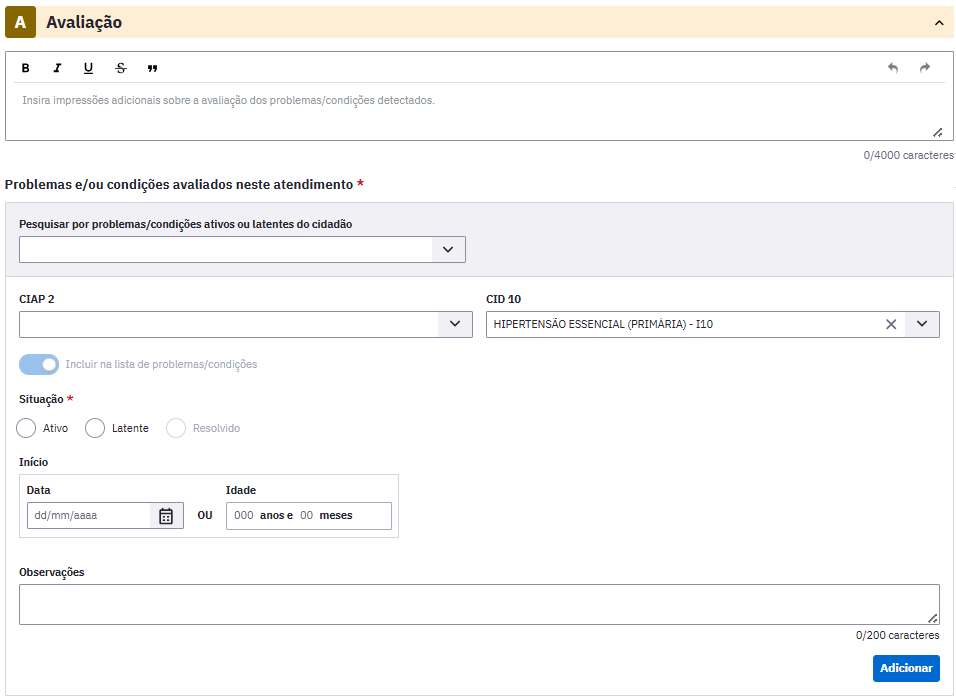Undo the last edit
The width and height of the screenshot is (956, 699).
[893, 68]
